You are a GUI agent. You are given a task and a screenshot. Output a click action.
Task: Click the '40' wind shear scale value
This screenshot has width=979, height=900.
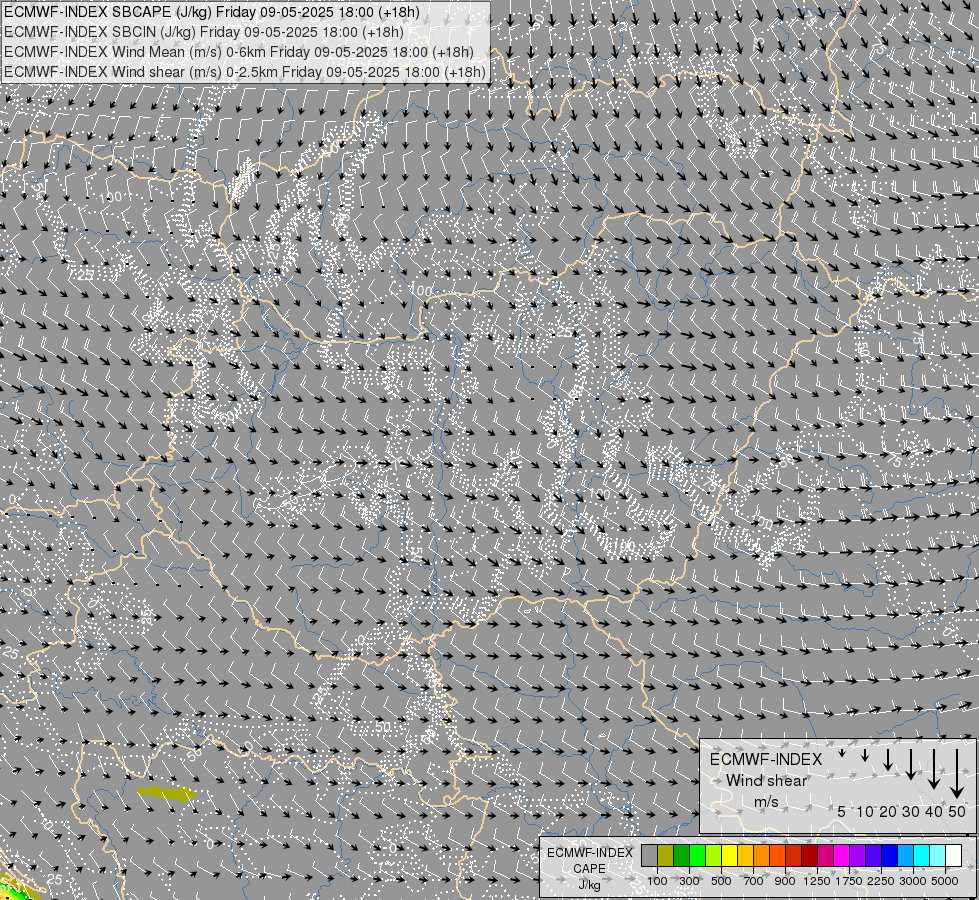(934, 811)
